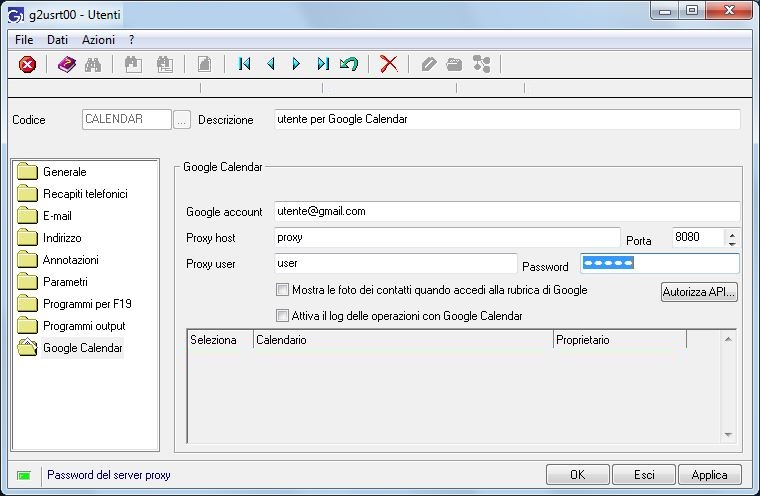Click the red X delete icon
Viewport: 760px width, 496px height.
tap(389, 64)
